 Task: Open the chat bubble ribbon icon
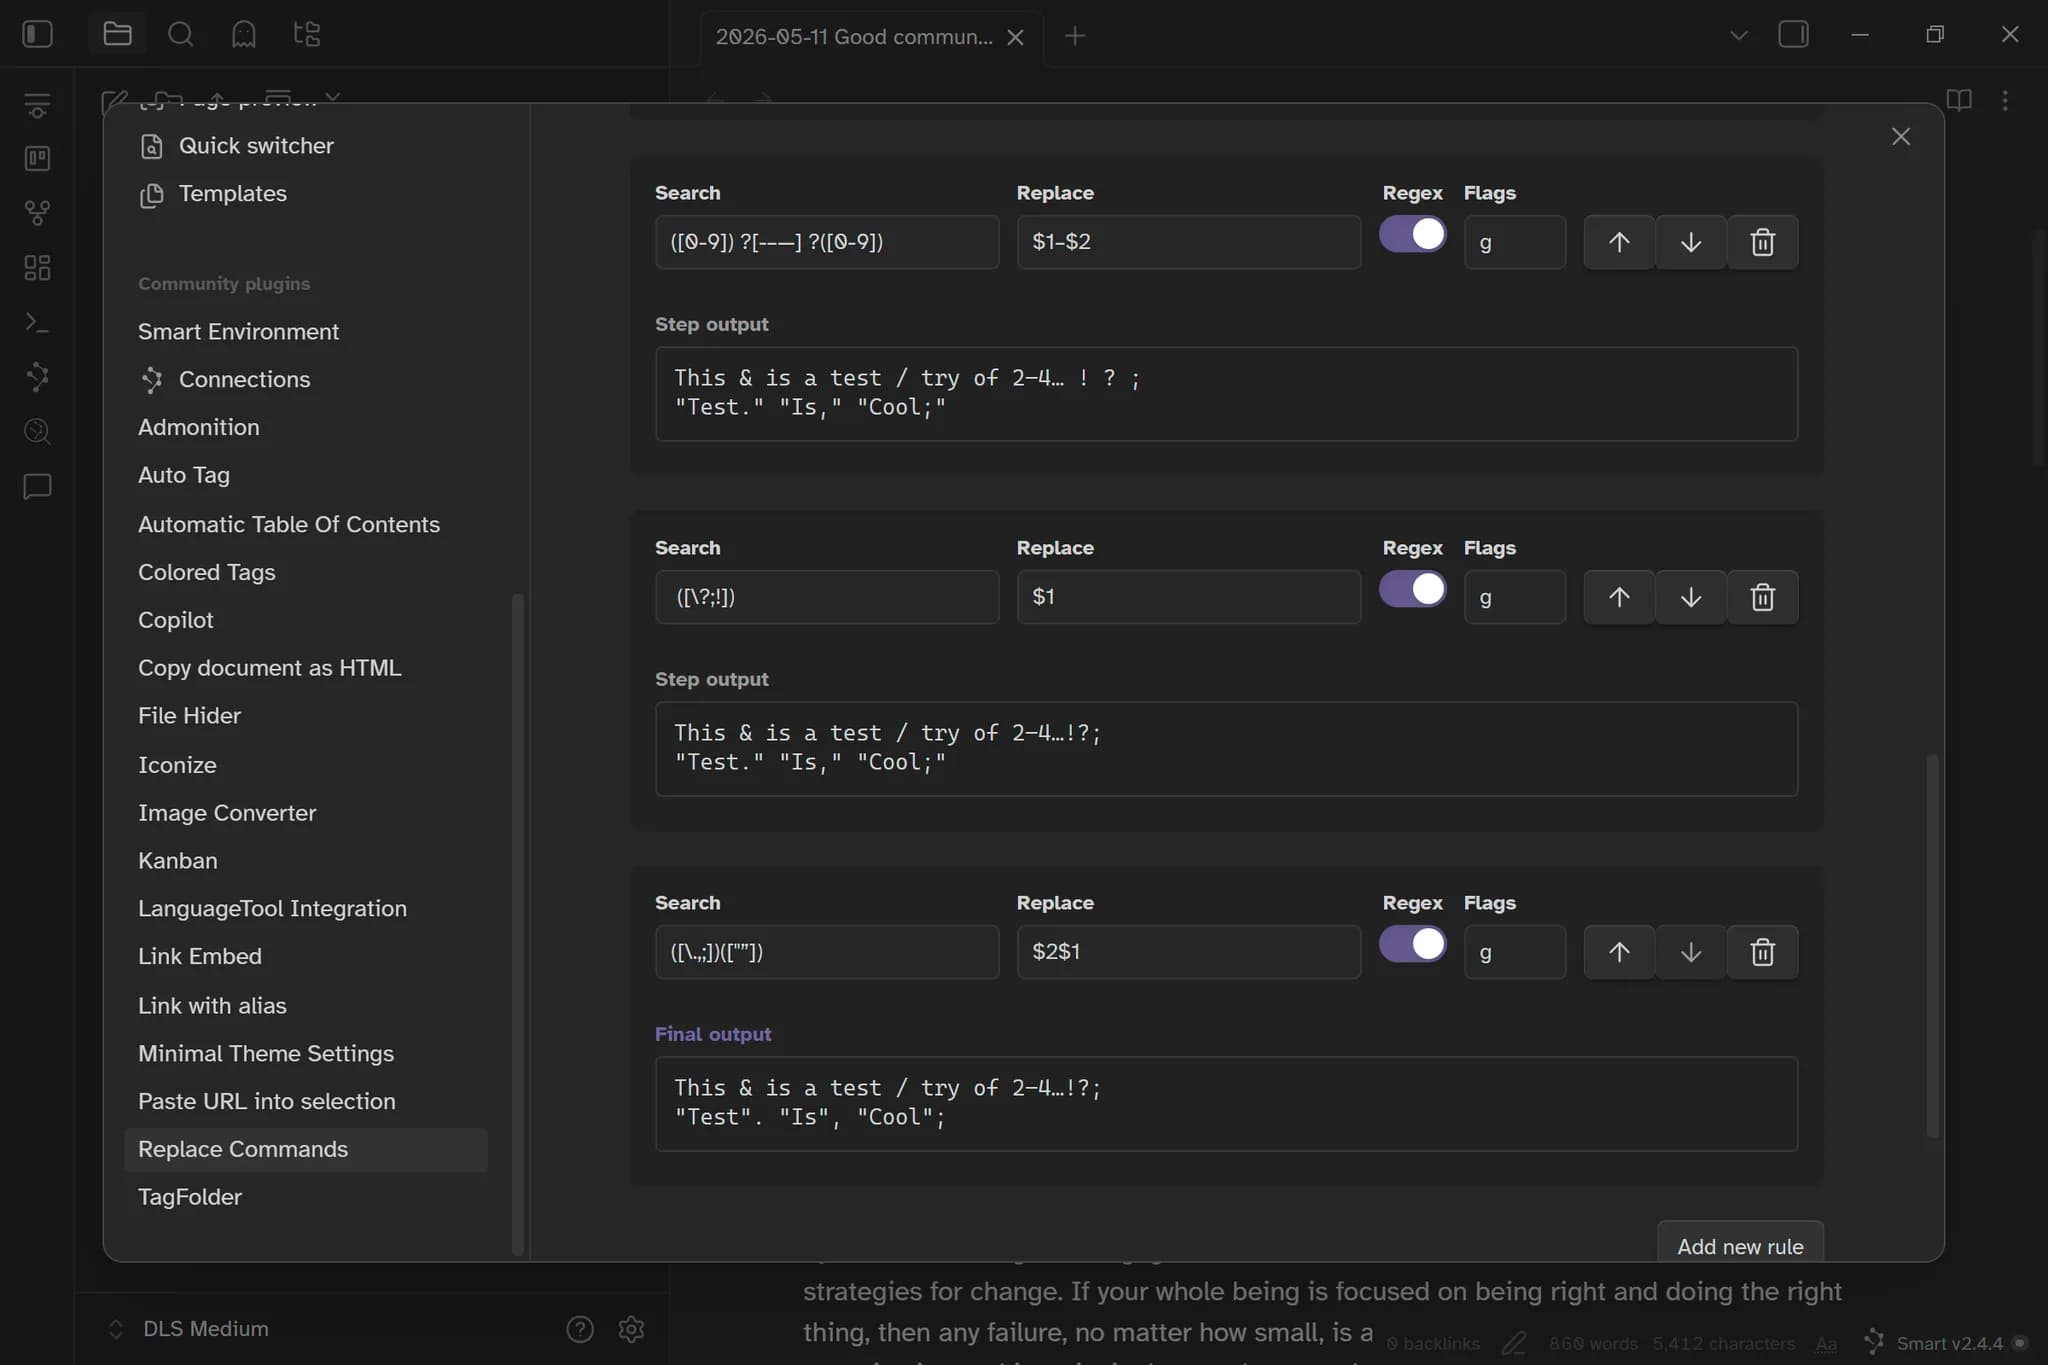(x=37, y=486)
